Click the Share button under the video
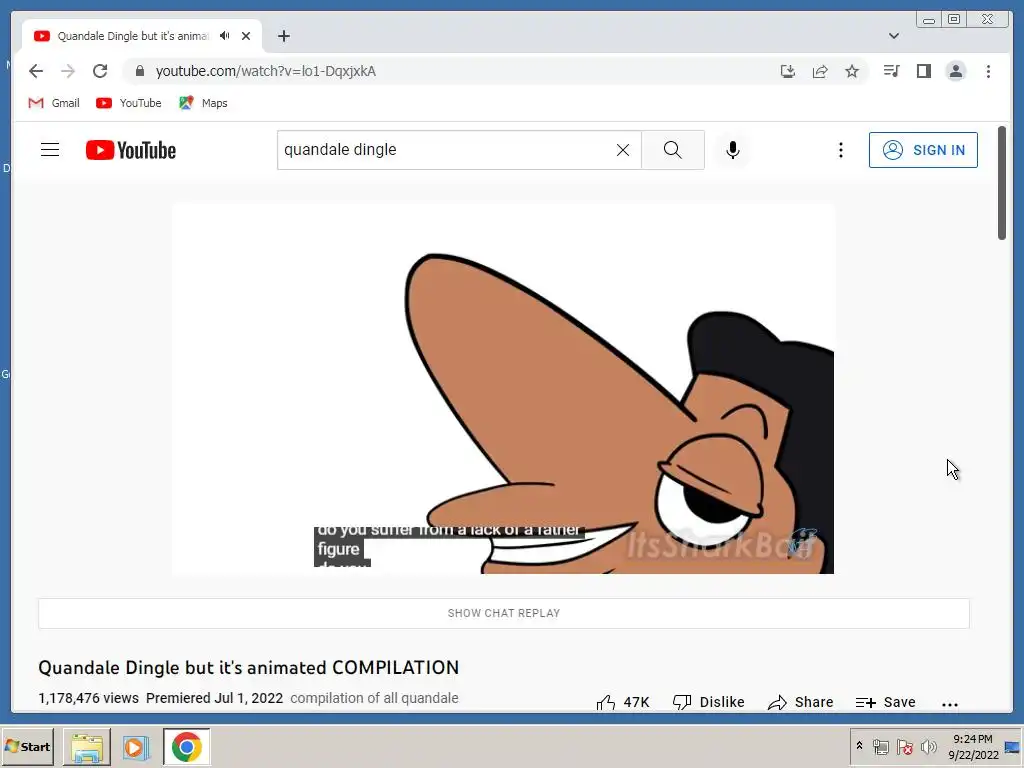 801,702
